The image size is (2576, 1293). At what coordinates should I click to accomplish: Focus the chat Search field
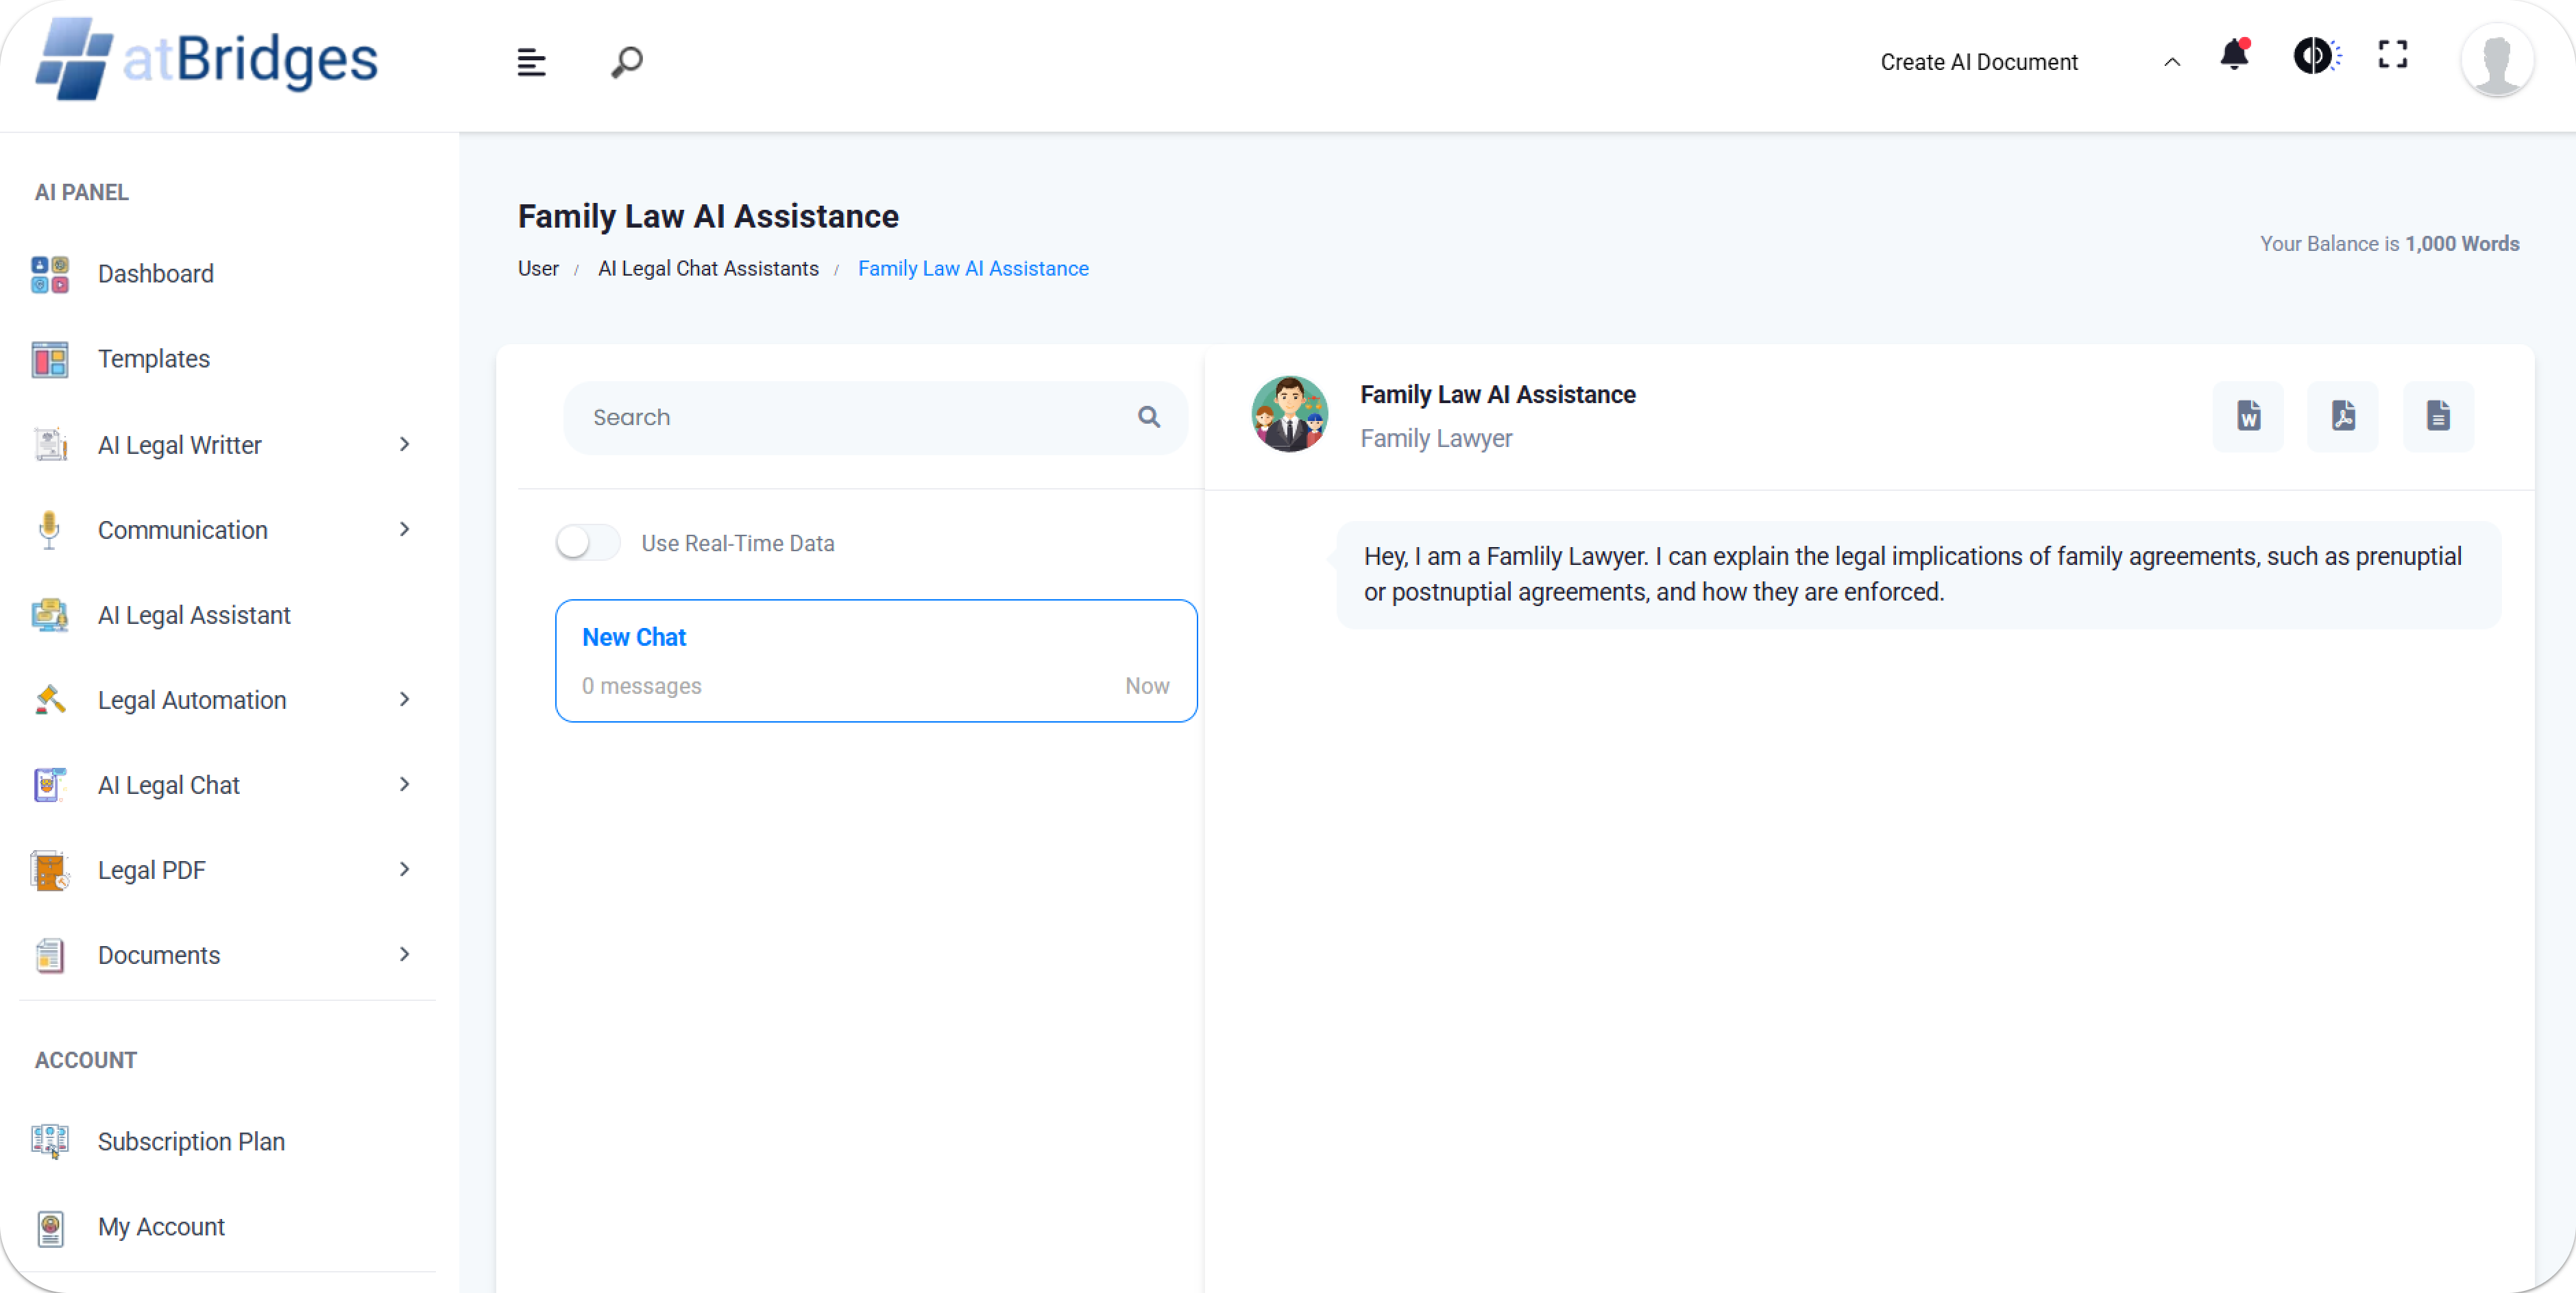coord(850,418)
